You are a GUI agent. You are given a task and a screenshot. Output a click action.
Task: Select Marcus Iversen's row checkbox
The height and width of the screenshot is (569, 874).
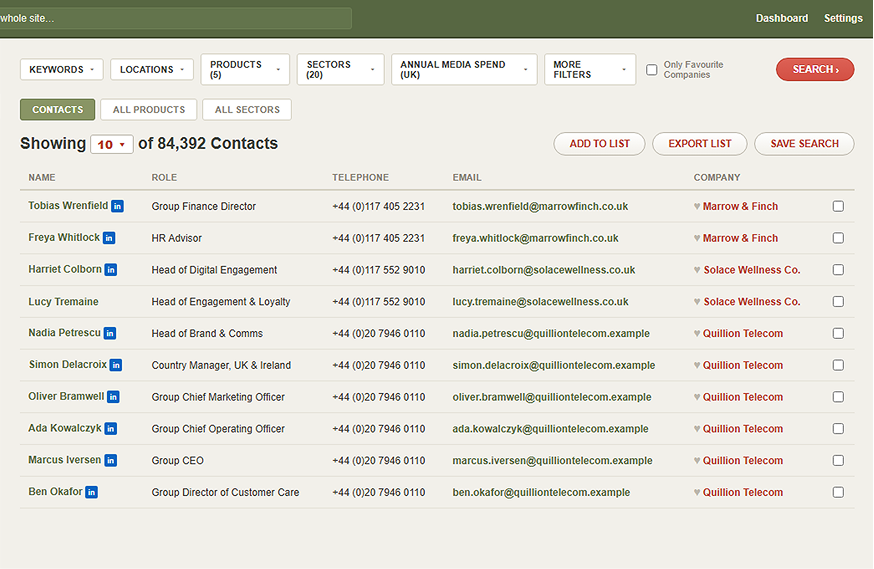(838, 460)
